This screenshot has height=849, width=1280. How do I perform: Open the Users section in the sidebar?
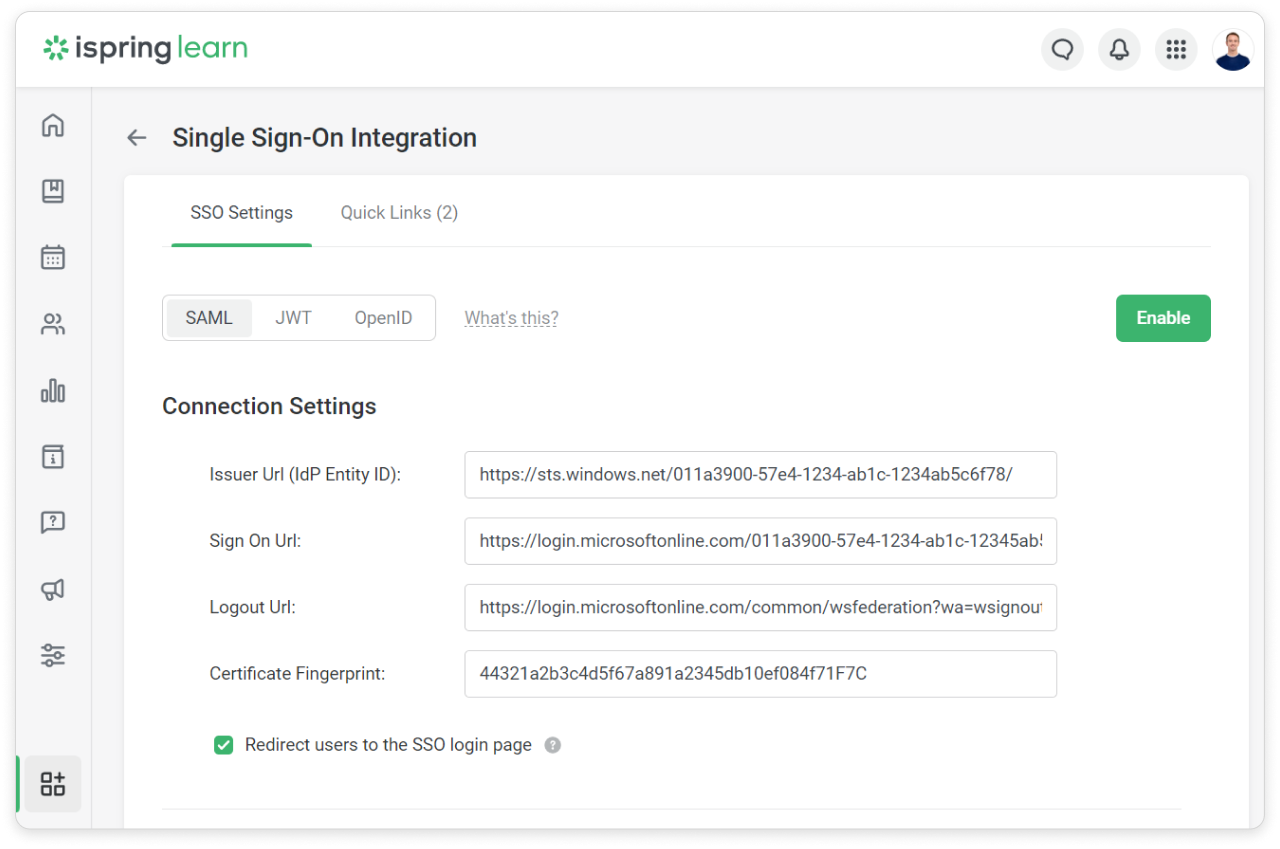click(x=52, y=323)
